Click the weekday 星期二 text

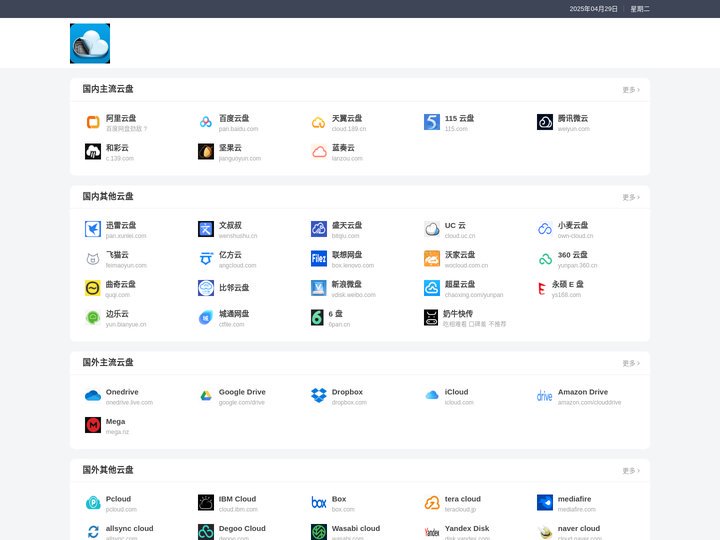tap(640, 9)
